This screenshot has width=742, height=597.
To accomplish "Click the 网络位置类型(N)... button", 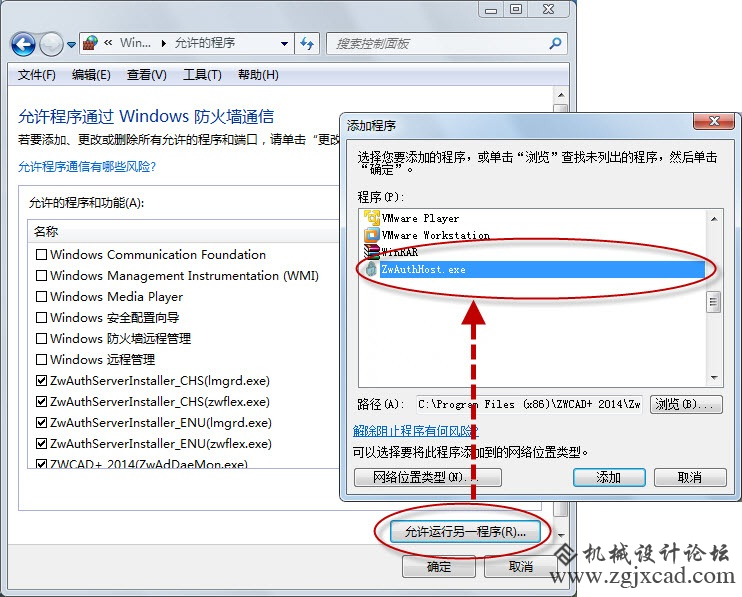I will click(428, 477).
